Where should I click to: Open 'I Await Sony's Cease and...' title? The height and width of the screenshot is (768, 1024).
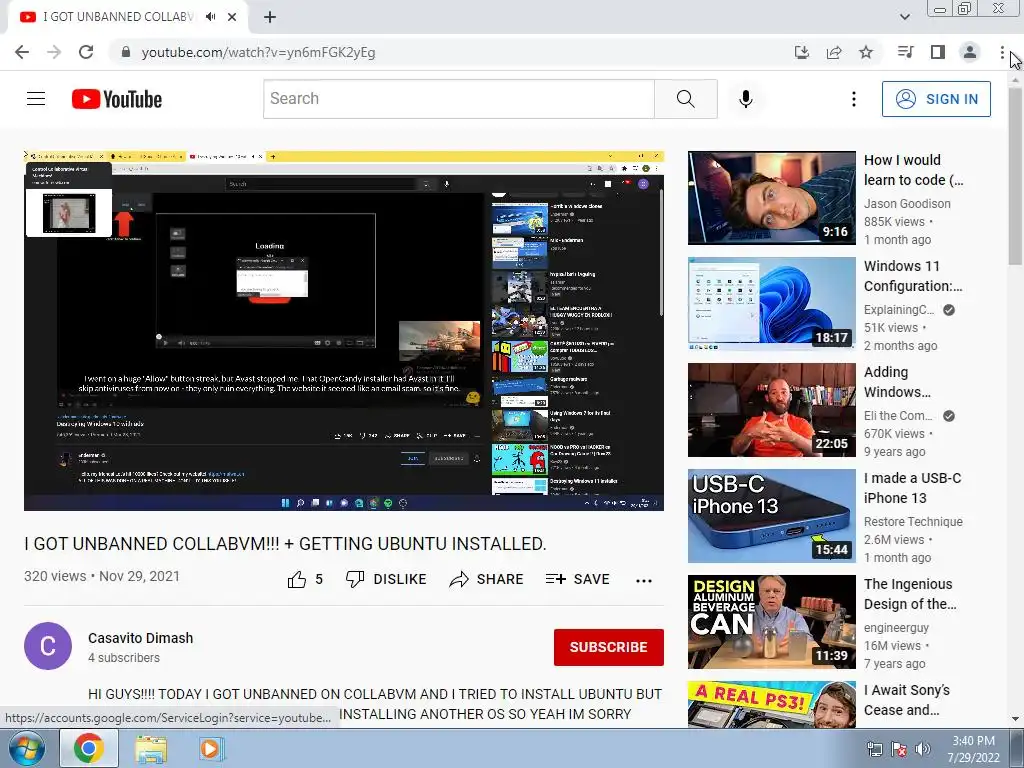click(906, 699)
